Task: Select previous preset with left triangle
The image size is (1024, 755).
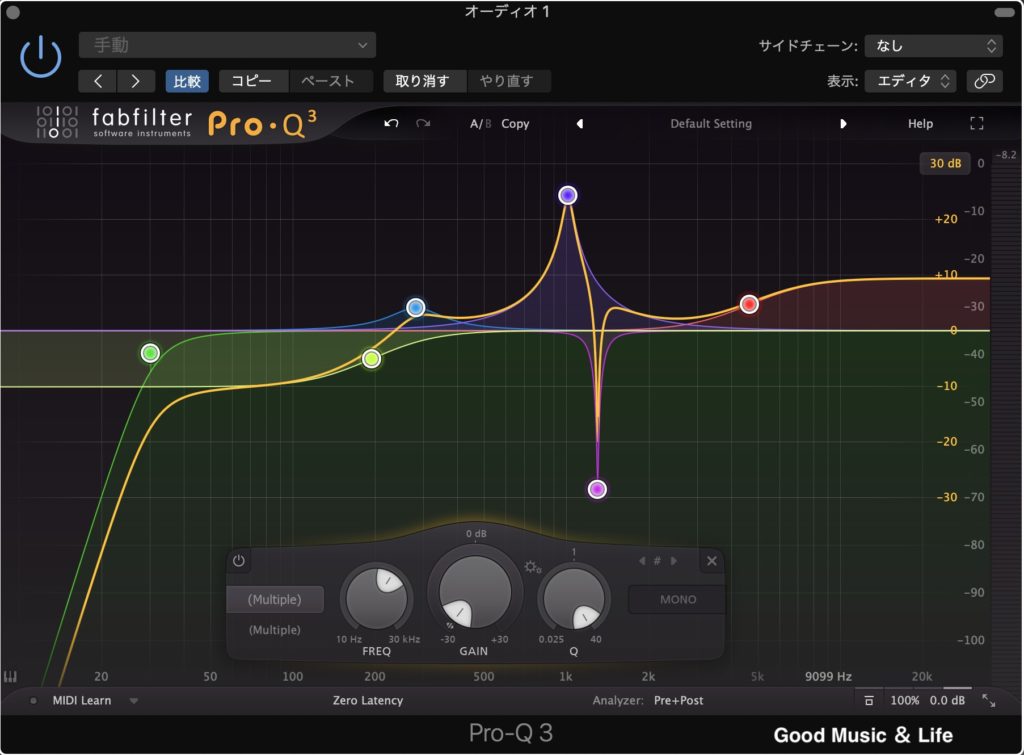Action: [x=579, y=123]
